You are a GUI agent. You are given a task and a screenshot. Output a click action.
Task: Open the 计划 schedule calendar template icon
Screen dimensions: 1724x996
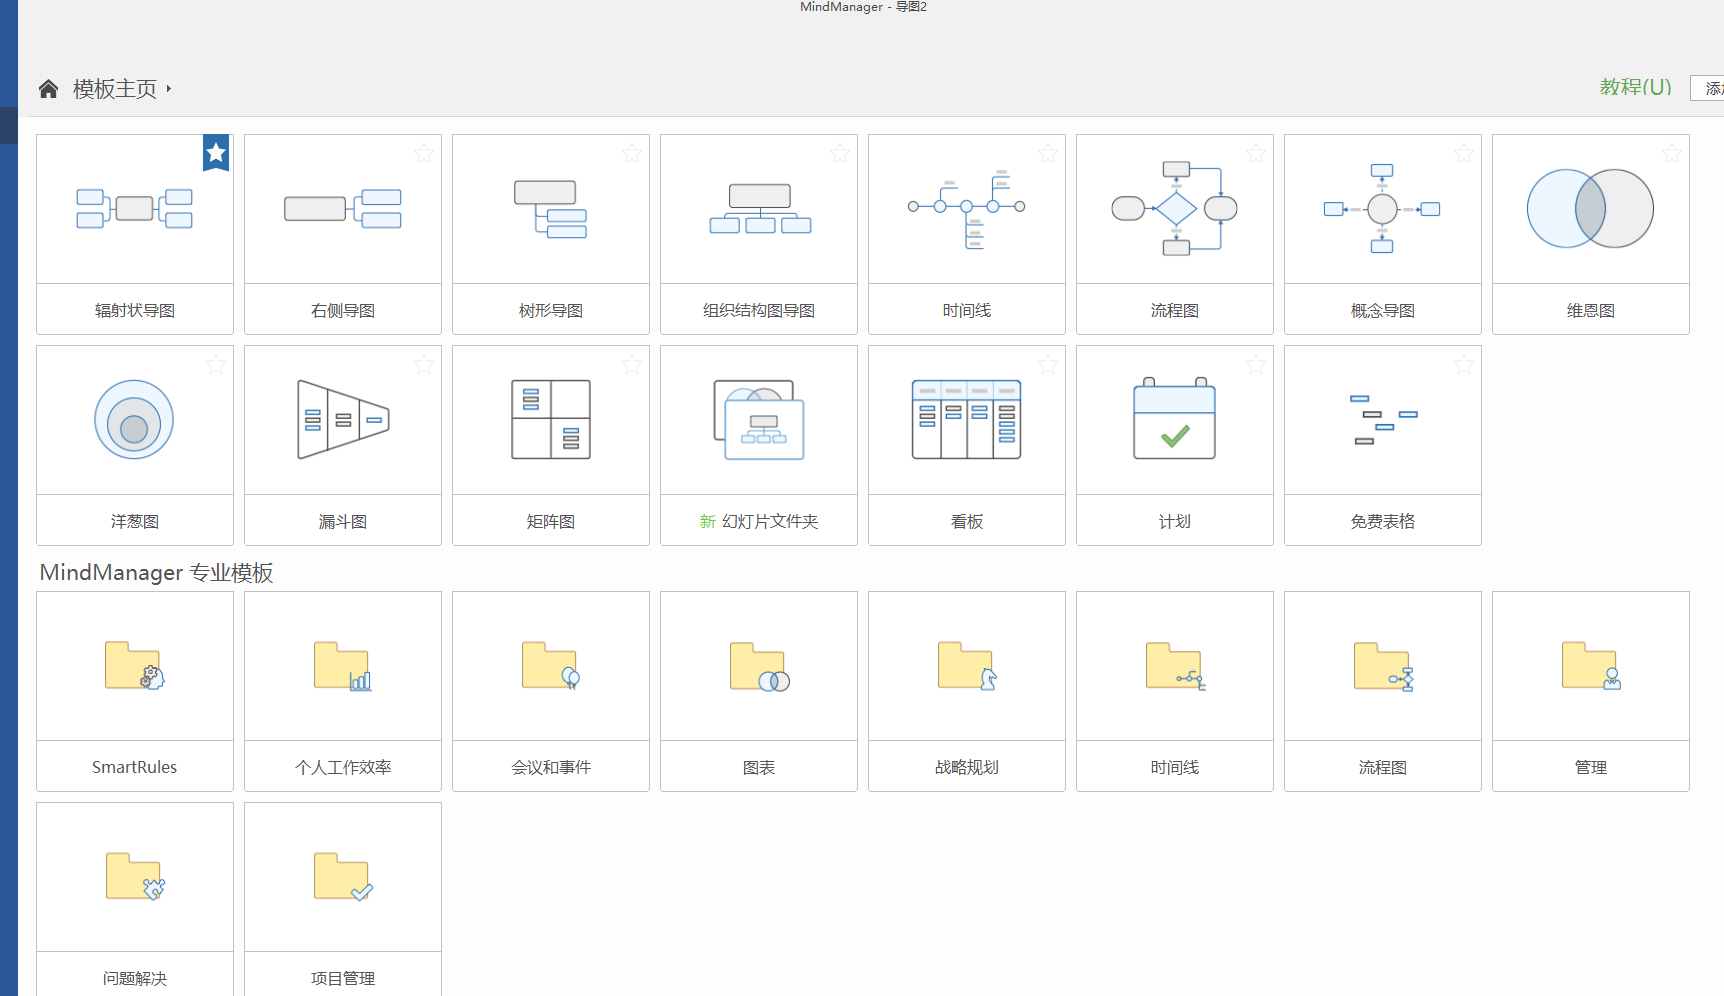[1175, 418]
